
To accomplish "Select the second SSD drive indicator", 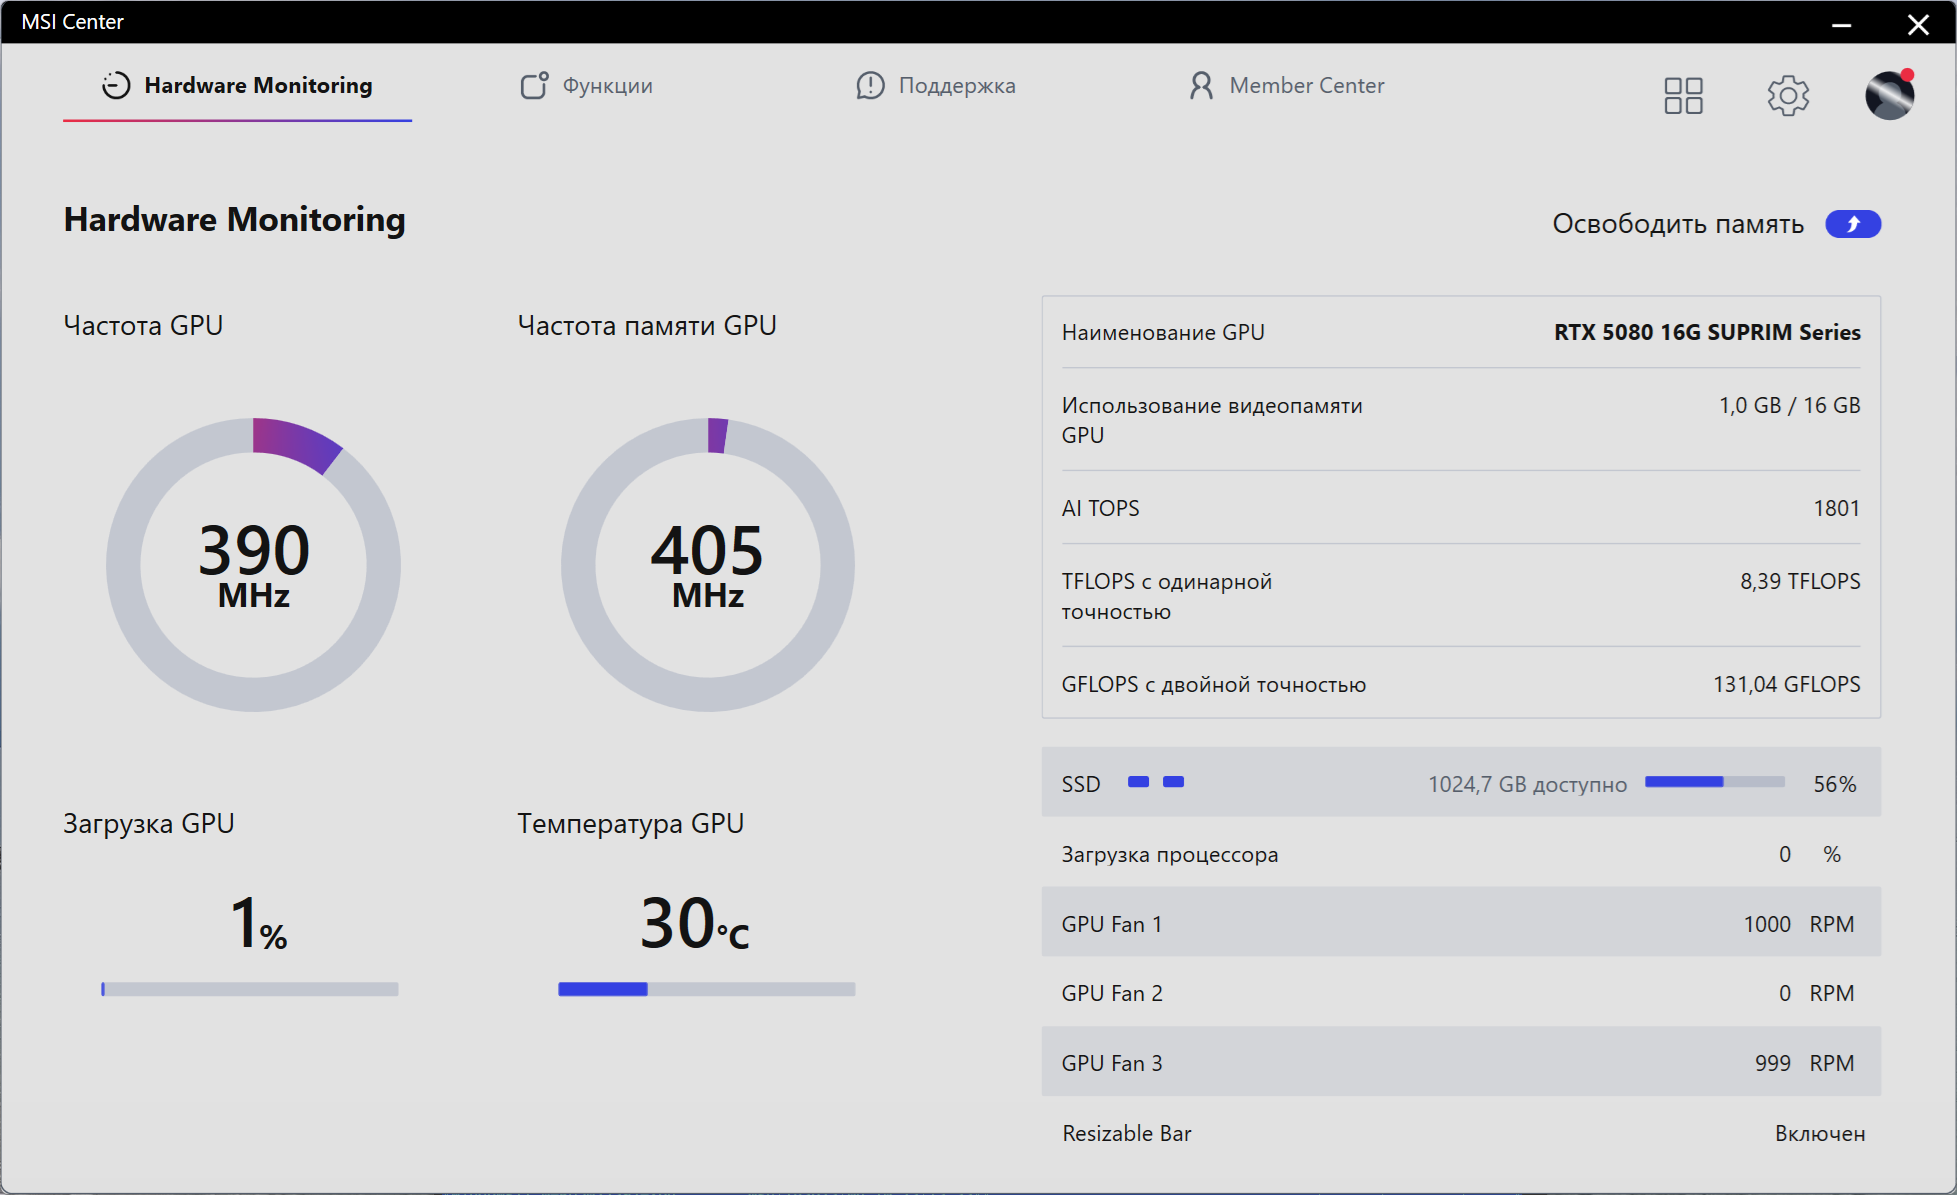I will (1174, 782).
